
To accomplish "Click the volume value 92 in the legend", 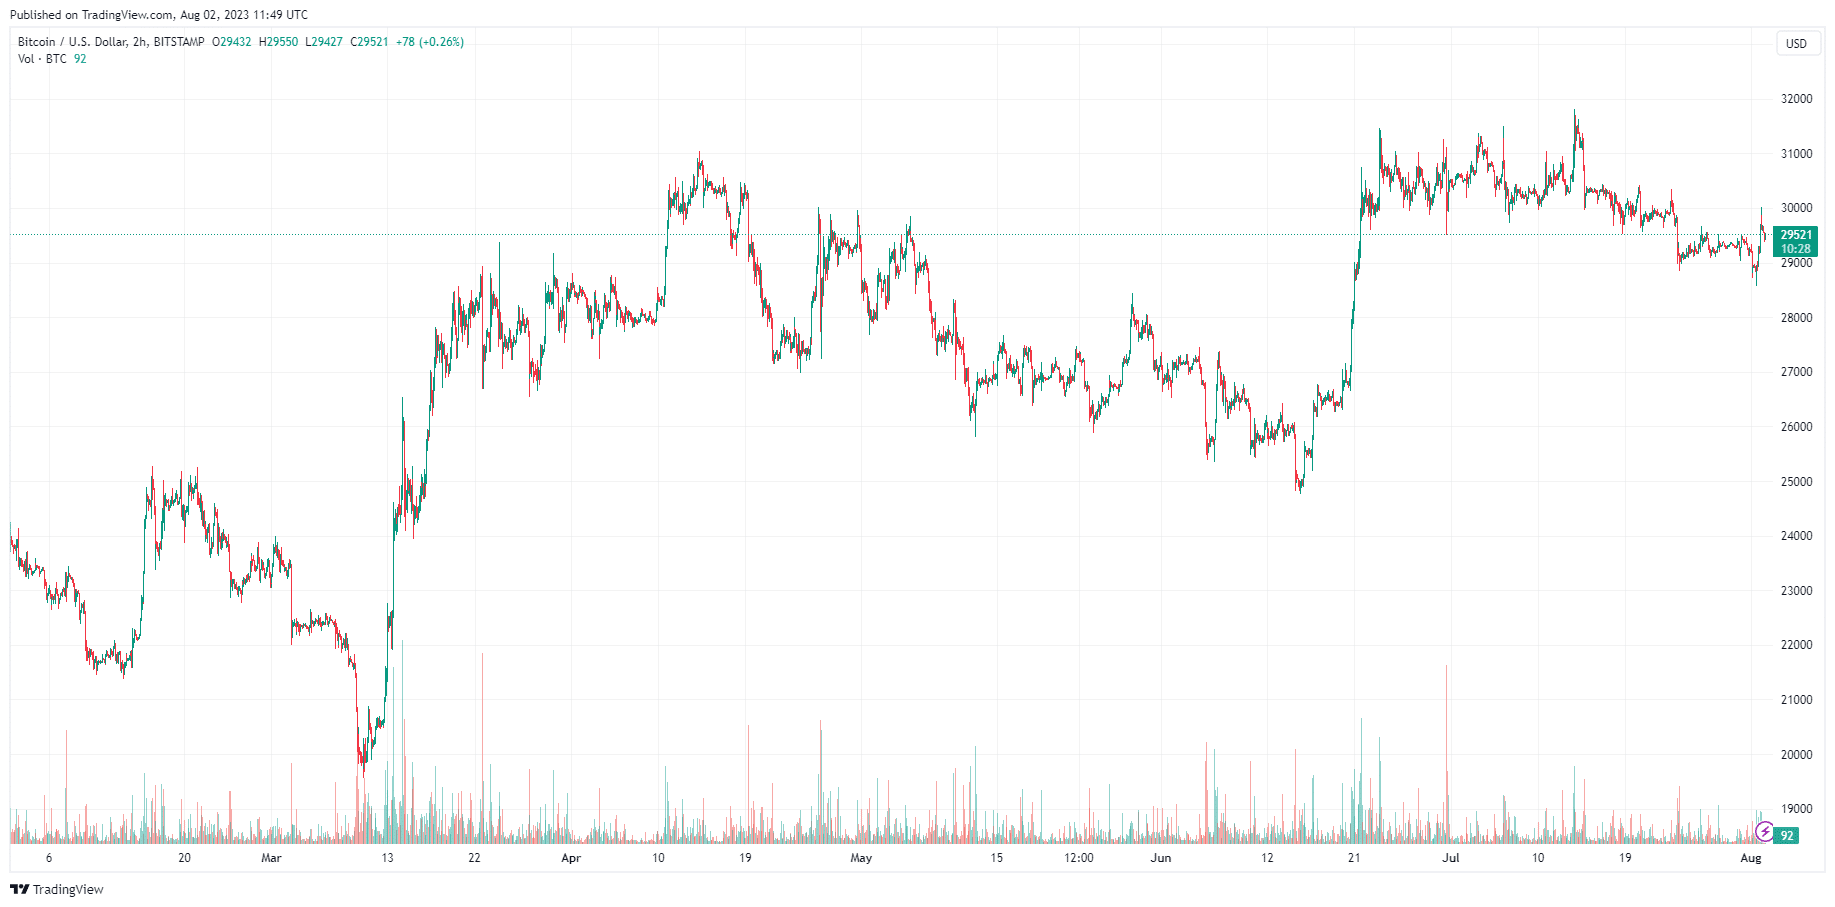I will pos(80,59).
